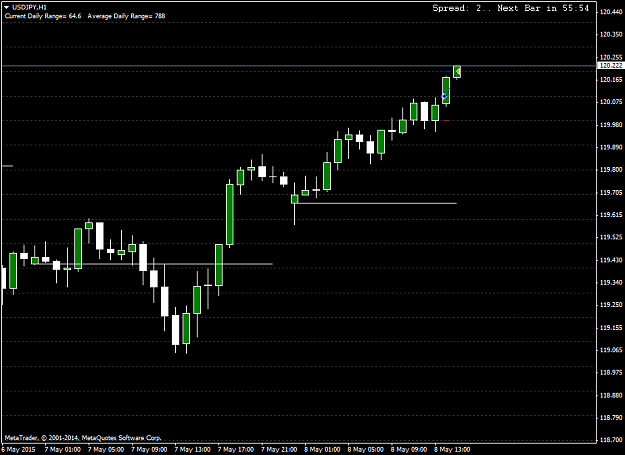Screen dimensions: 625x455
Task: Click the 119.430 price scale label
Action: [x=611, y=260]
